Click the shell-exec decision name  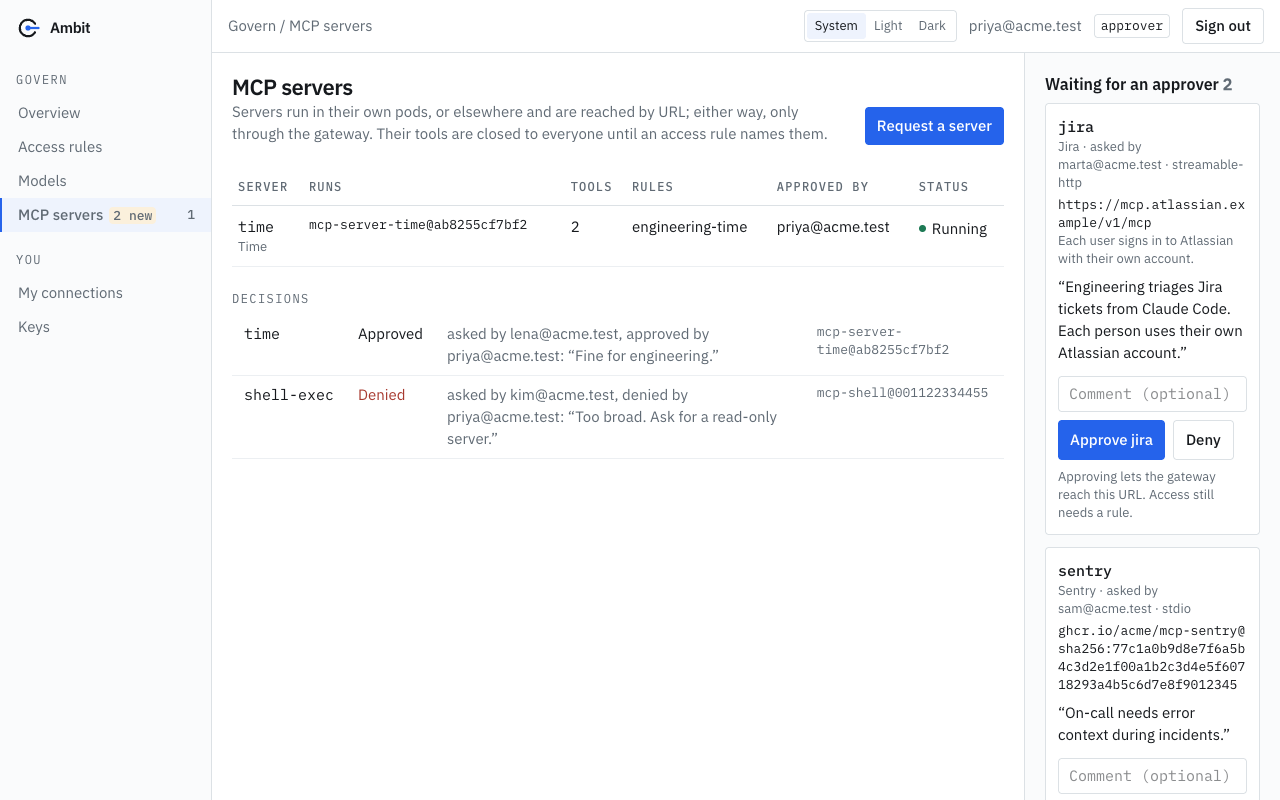[x=289, y=395]
